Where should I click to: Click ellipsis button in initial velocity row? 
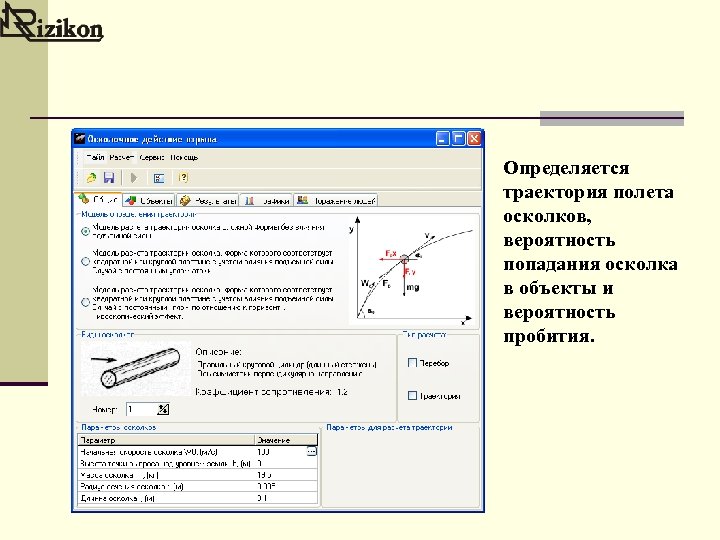point(311,452)
